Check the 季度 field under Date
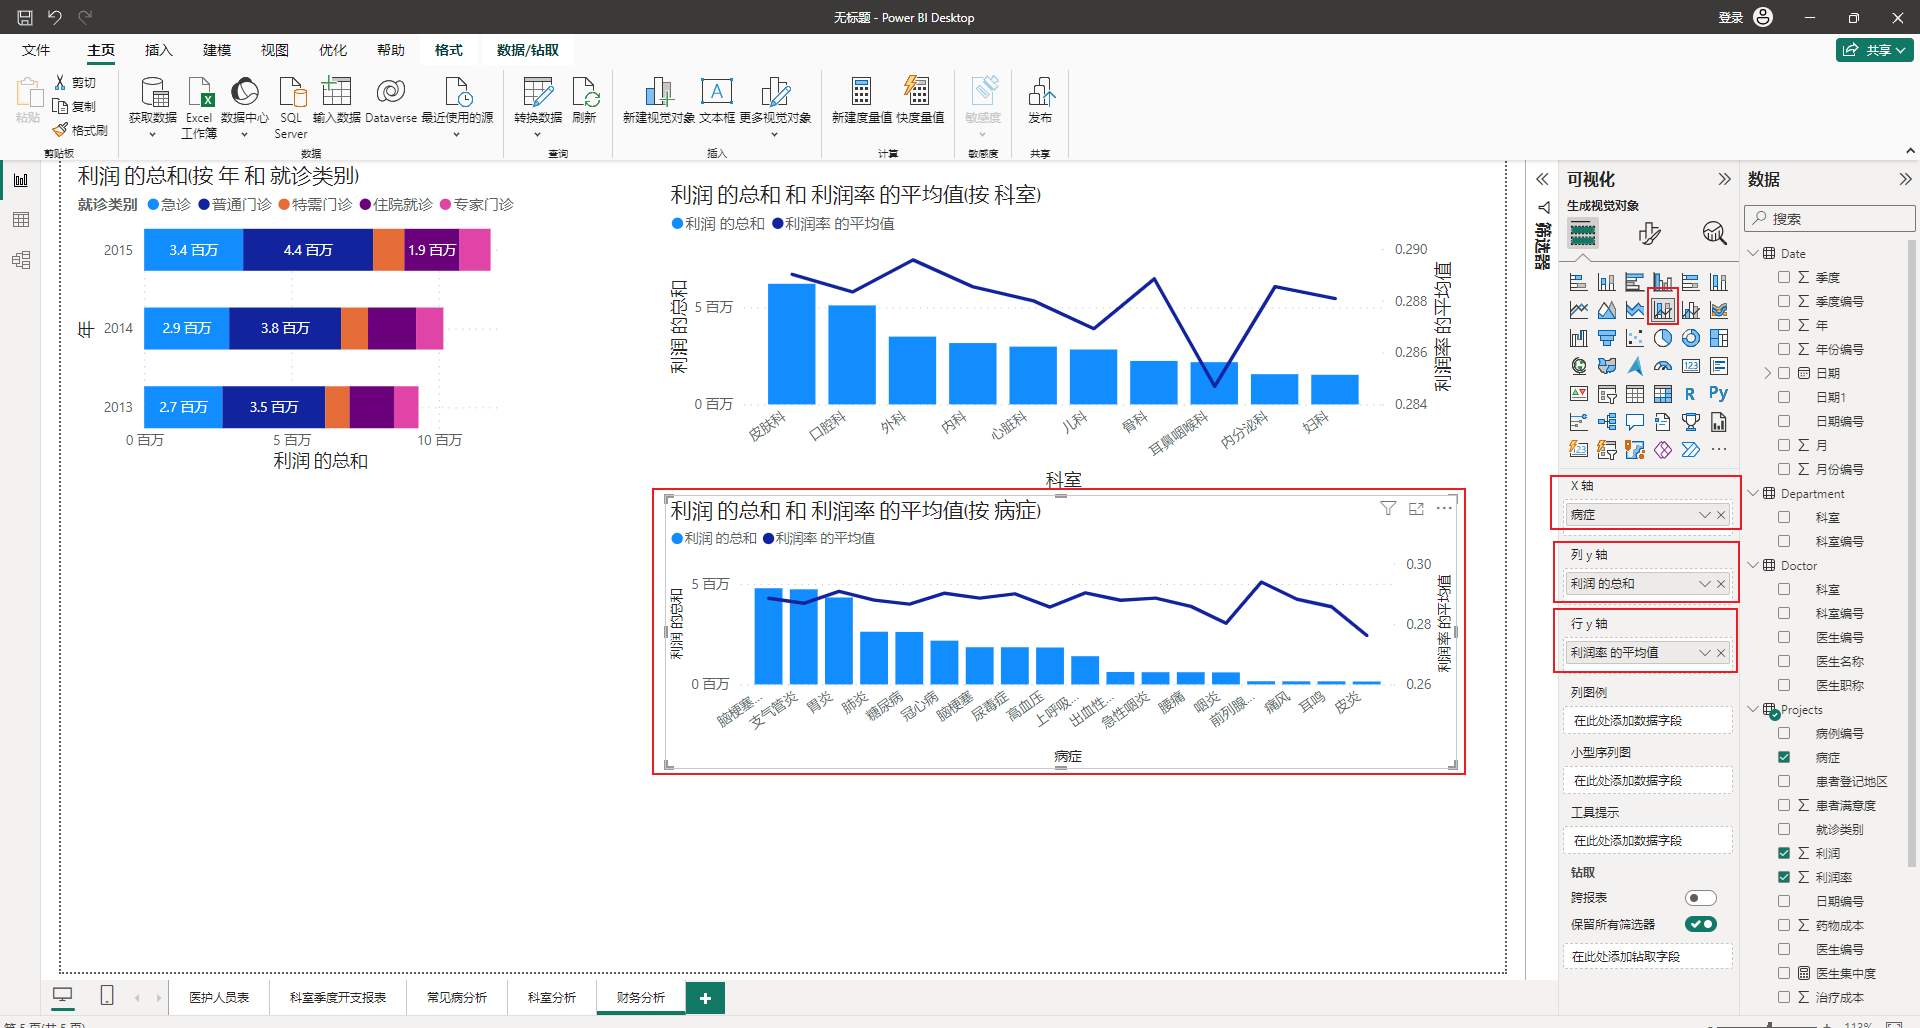Image resolution: width=1920 pixels, height=1028 pixels. [1784, 277]
